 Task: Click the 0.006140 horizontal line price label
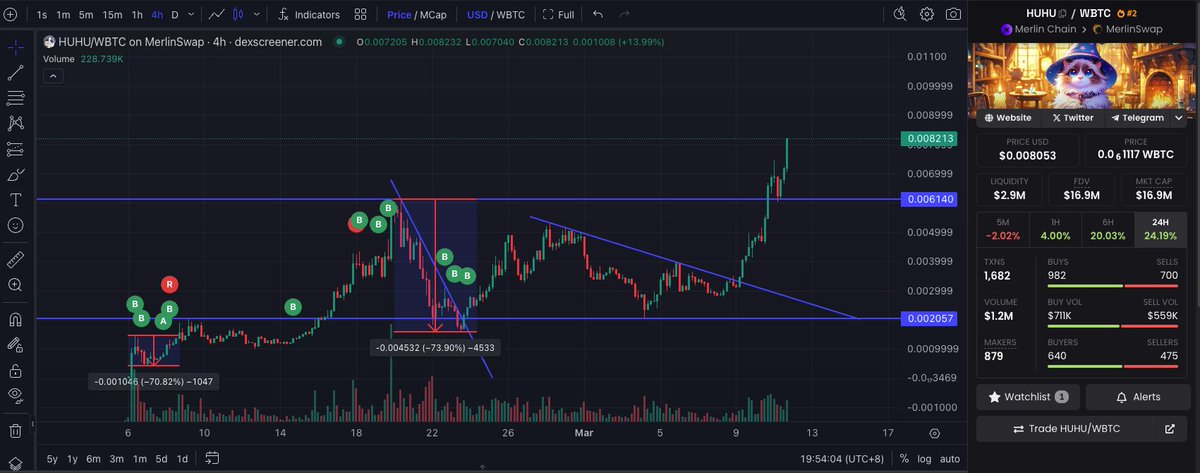[930, 200]
